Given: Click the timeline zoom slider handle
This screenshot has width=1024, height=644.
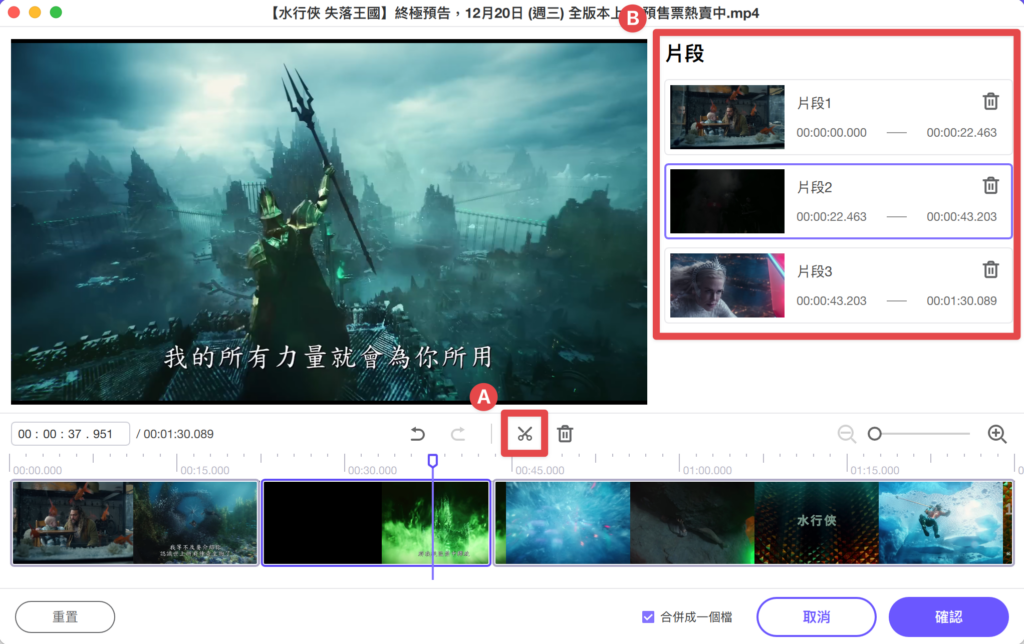Looking at the screenshot, I should [x=874, y=434].
